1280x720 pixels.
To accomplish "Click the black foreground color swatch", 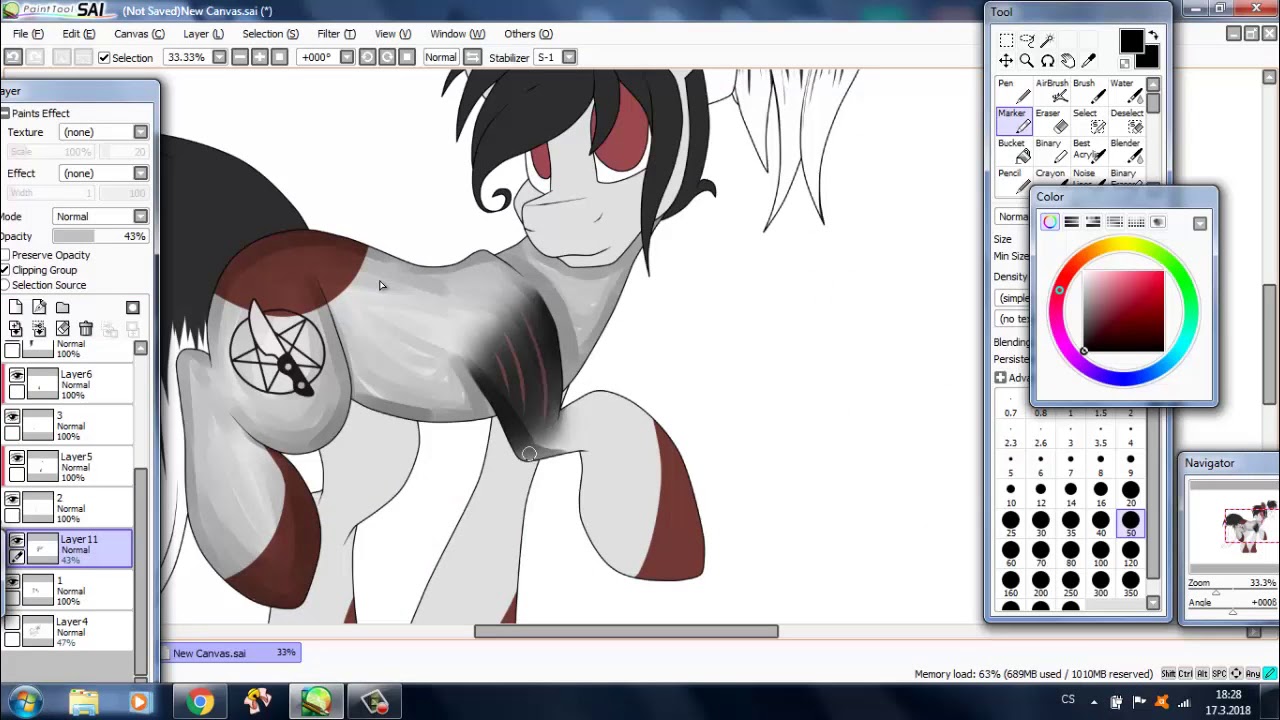I will (x=1130, y=42).
